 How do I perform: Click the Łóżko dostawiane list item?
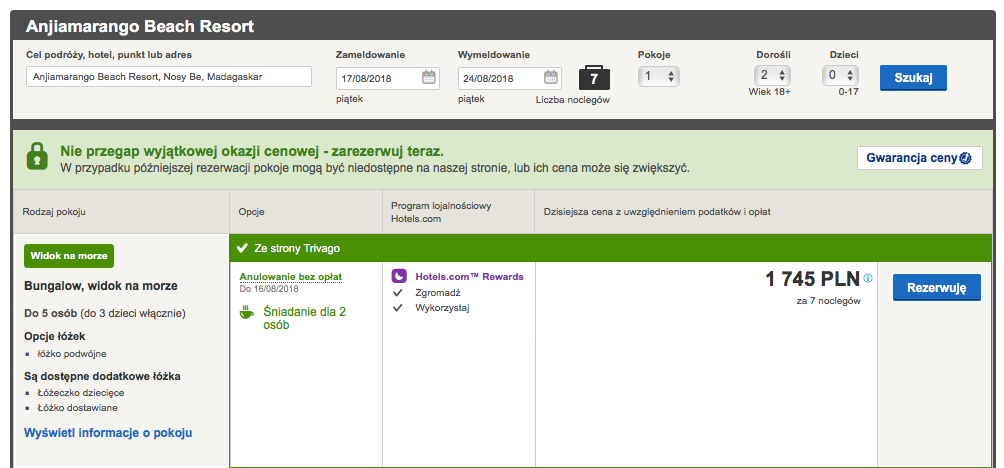pos(75,408)
